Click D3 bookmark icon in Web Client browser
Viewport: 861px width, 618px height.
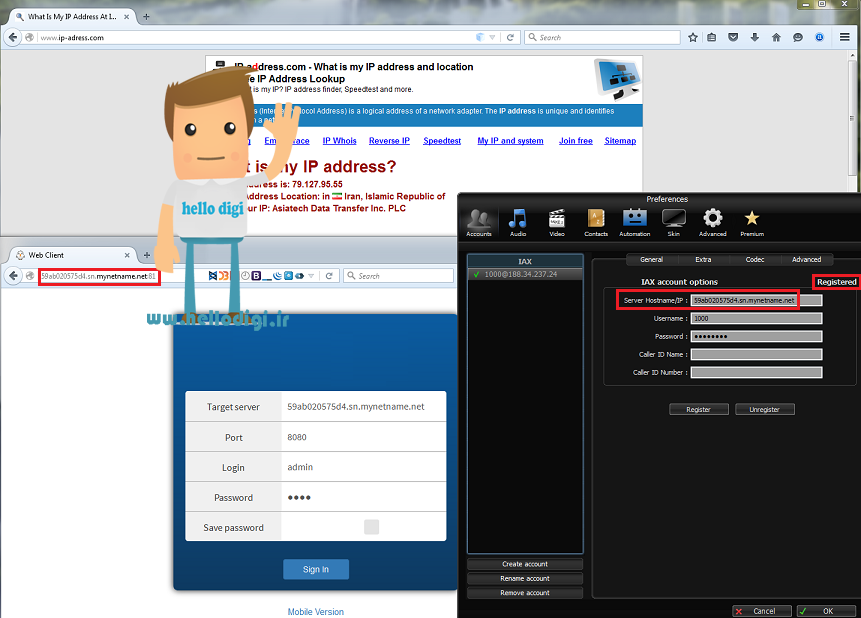[224, 276]
